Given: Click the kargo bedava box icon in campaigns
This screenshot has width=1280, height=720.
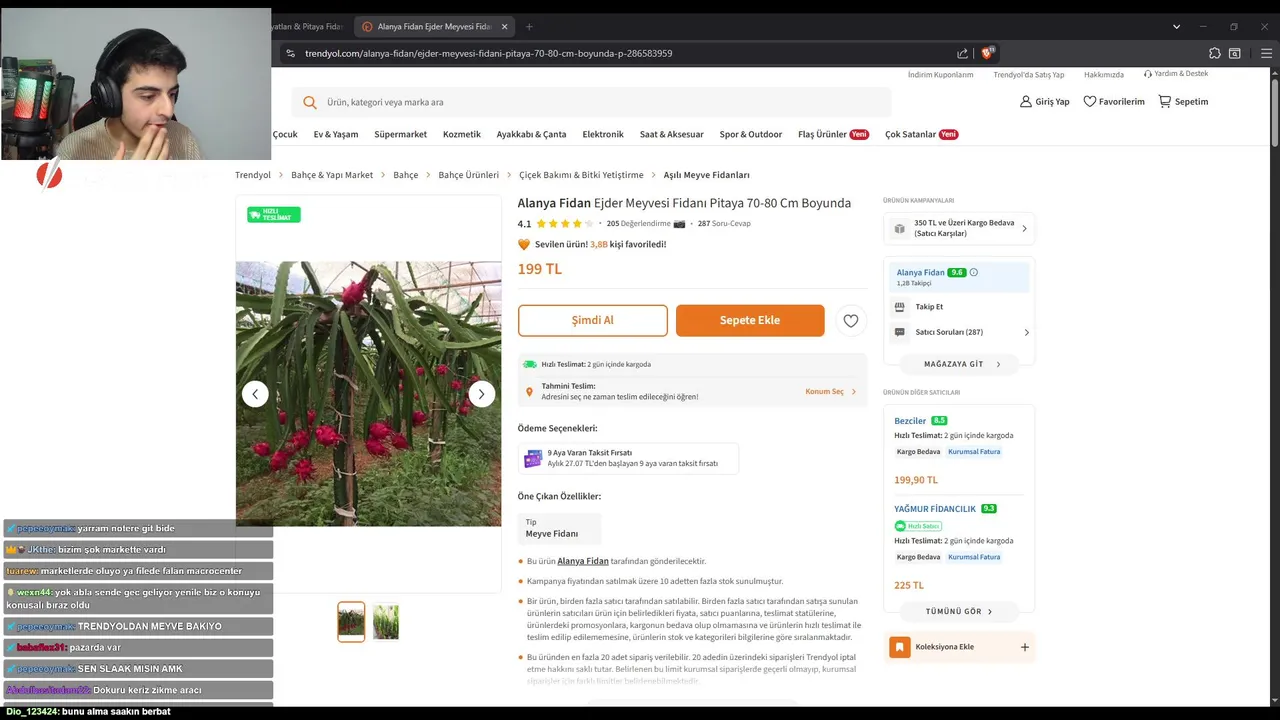Looking at the screenshot, I should point(900,228).
